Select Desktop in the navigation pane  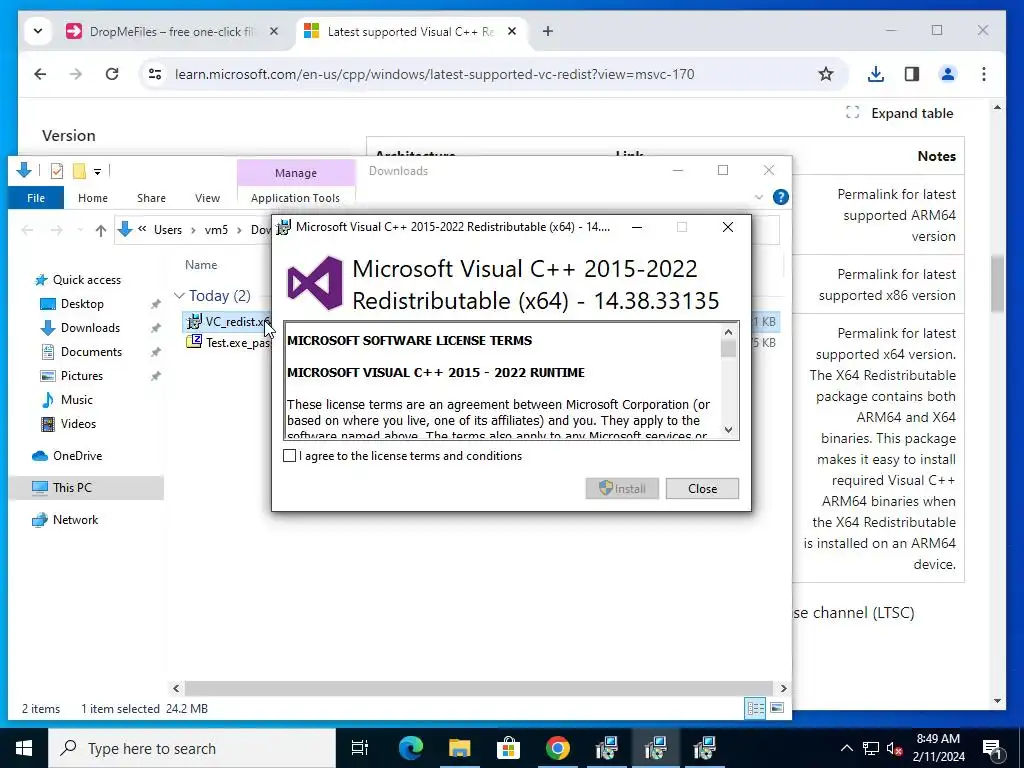point(82,304)
